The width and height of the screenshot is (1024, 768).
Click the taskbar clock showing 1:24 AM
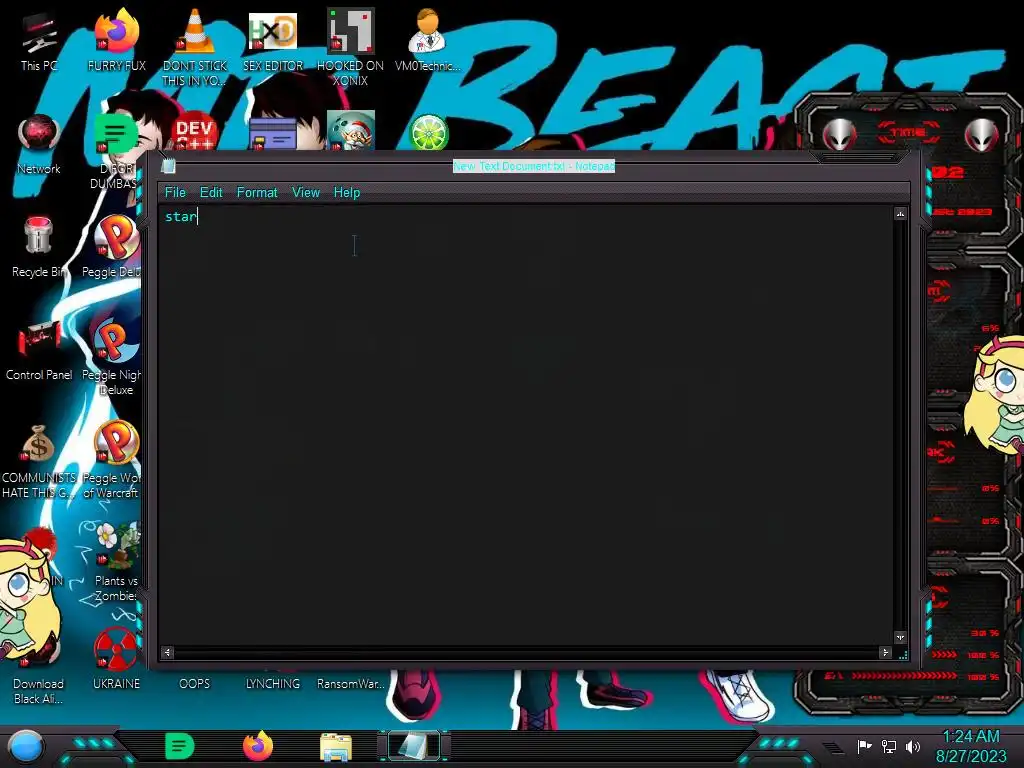click(971, 746)
